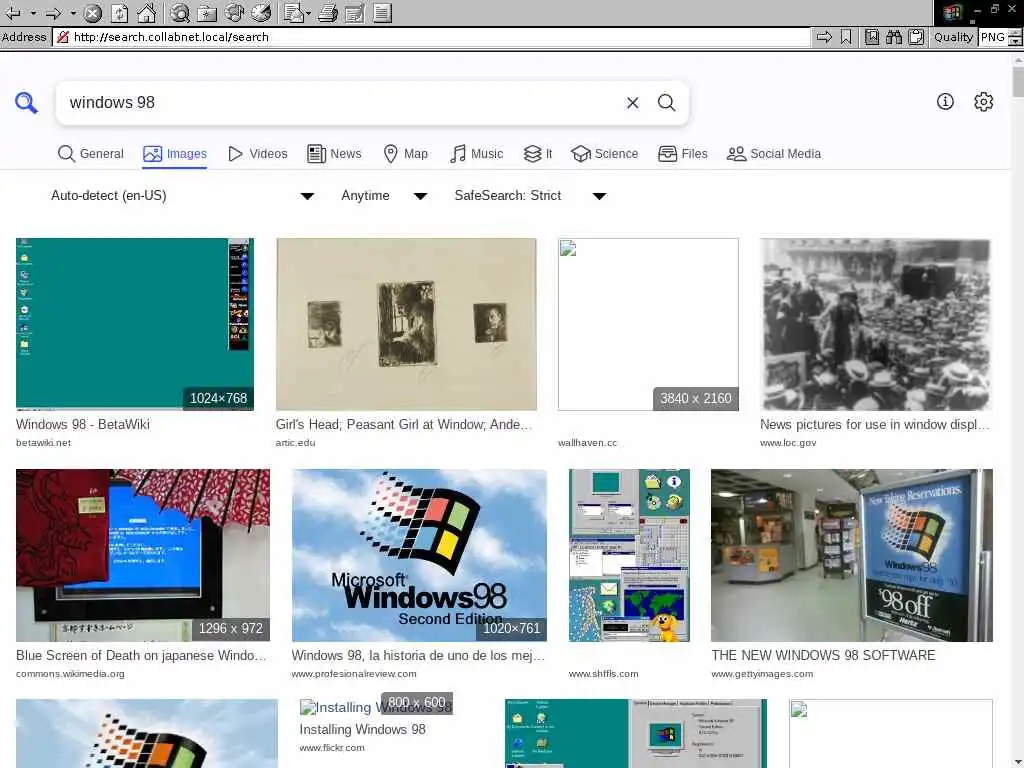This screenshot has height=768, width=1024.
Task: Open the Blue Screen of Death thumbnail
Action: 142,555
